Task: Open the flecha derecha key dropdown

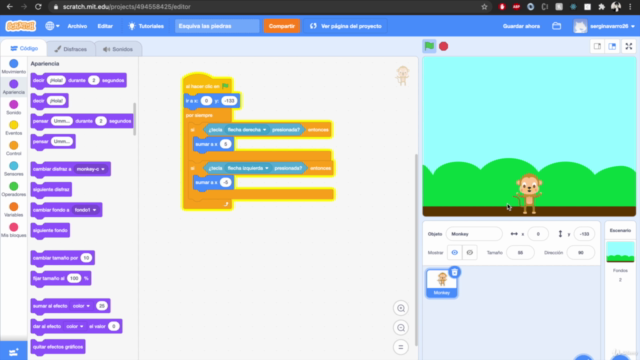Action: 247,130
